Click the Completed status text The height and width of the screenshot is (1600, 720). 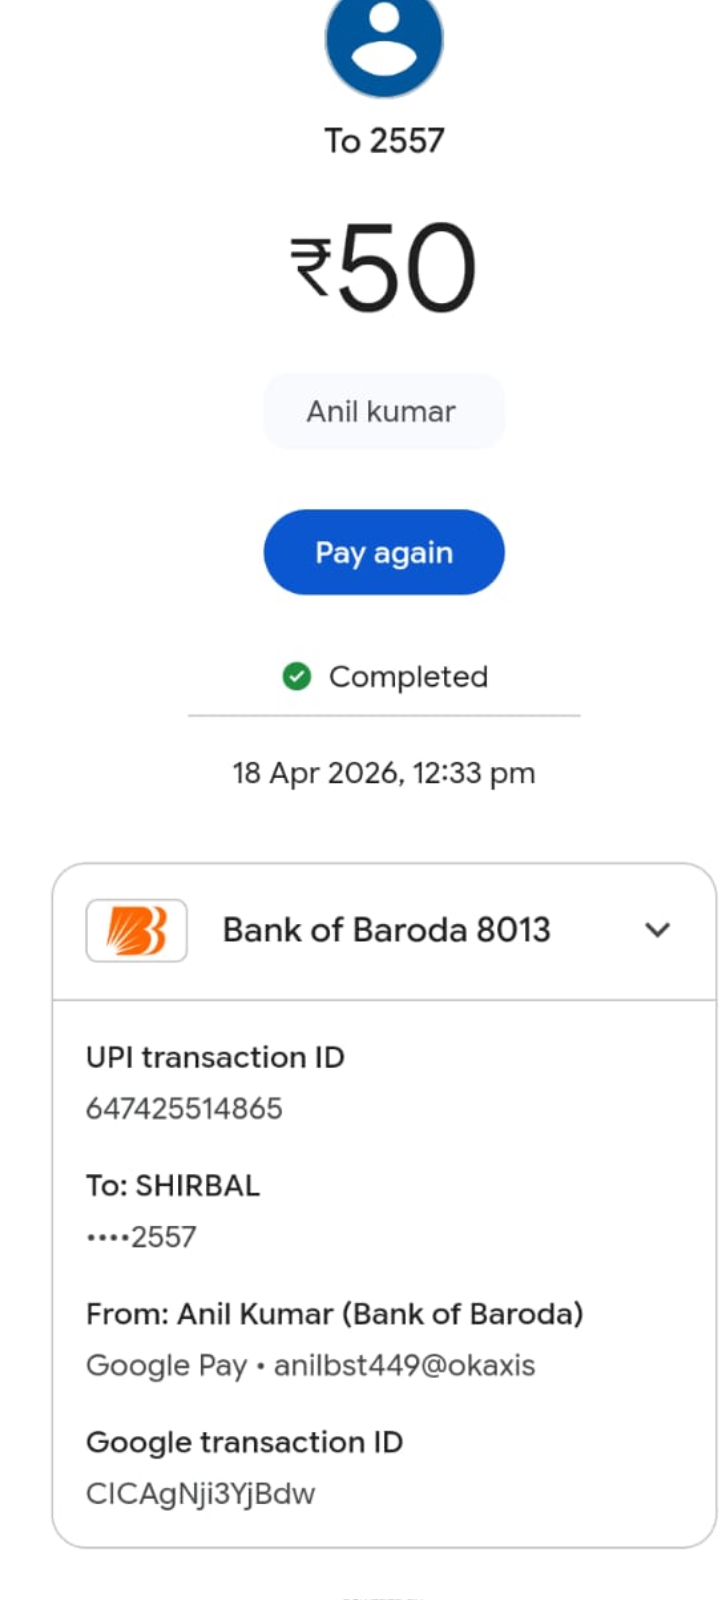[408, 677]
